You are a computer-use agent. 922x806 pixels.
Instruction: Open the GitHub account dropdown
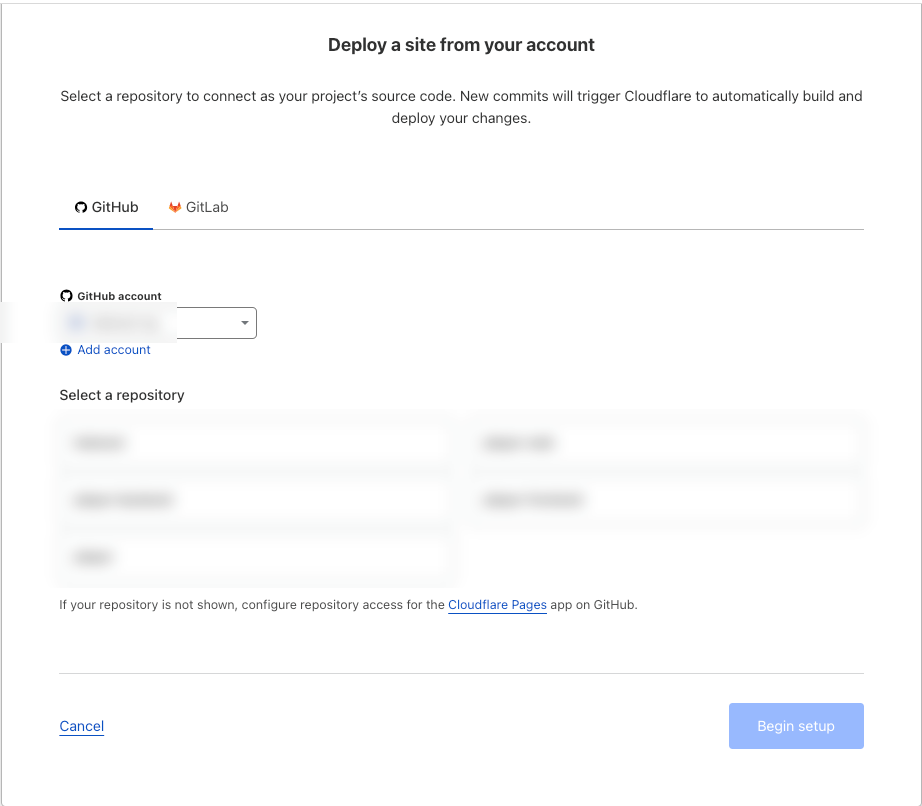coord(155,322)
